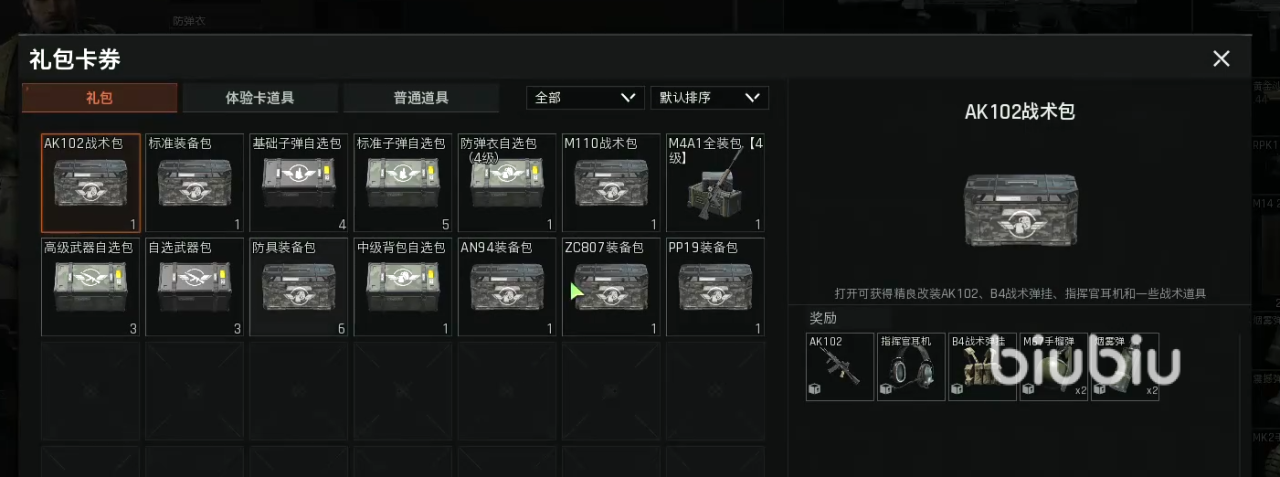Select the 礼包 tab
The height and width of the screenshot is (477, 1280).
pos(100,98)
